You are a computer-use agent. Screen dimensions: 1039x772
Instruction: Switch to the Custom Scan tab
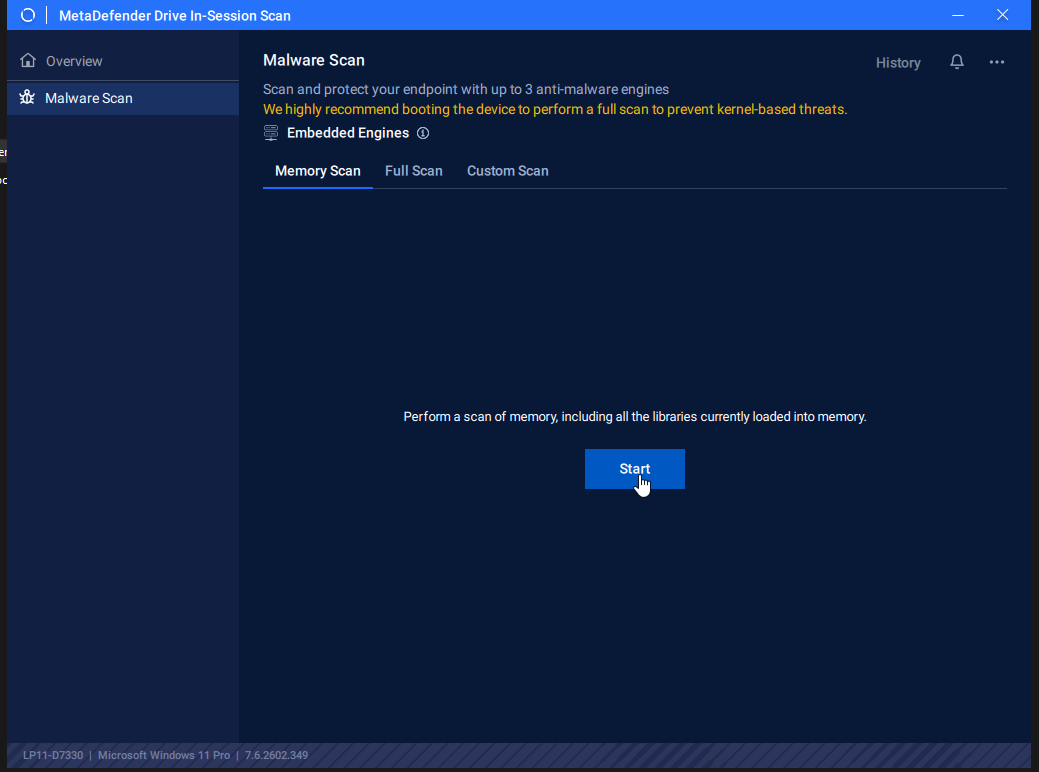pos(507,171)
